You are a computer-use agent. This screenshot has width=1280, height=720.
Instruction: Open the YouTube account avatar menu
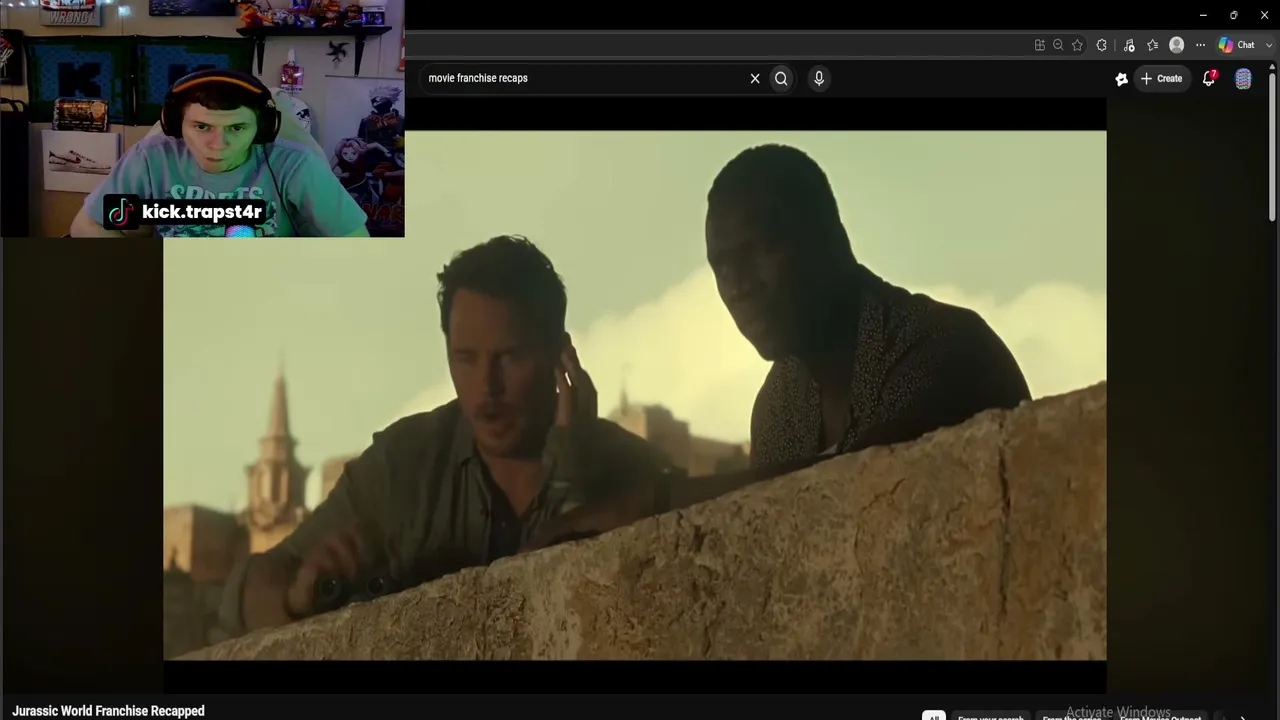(1243, 79)
